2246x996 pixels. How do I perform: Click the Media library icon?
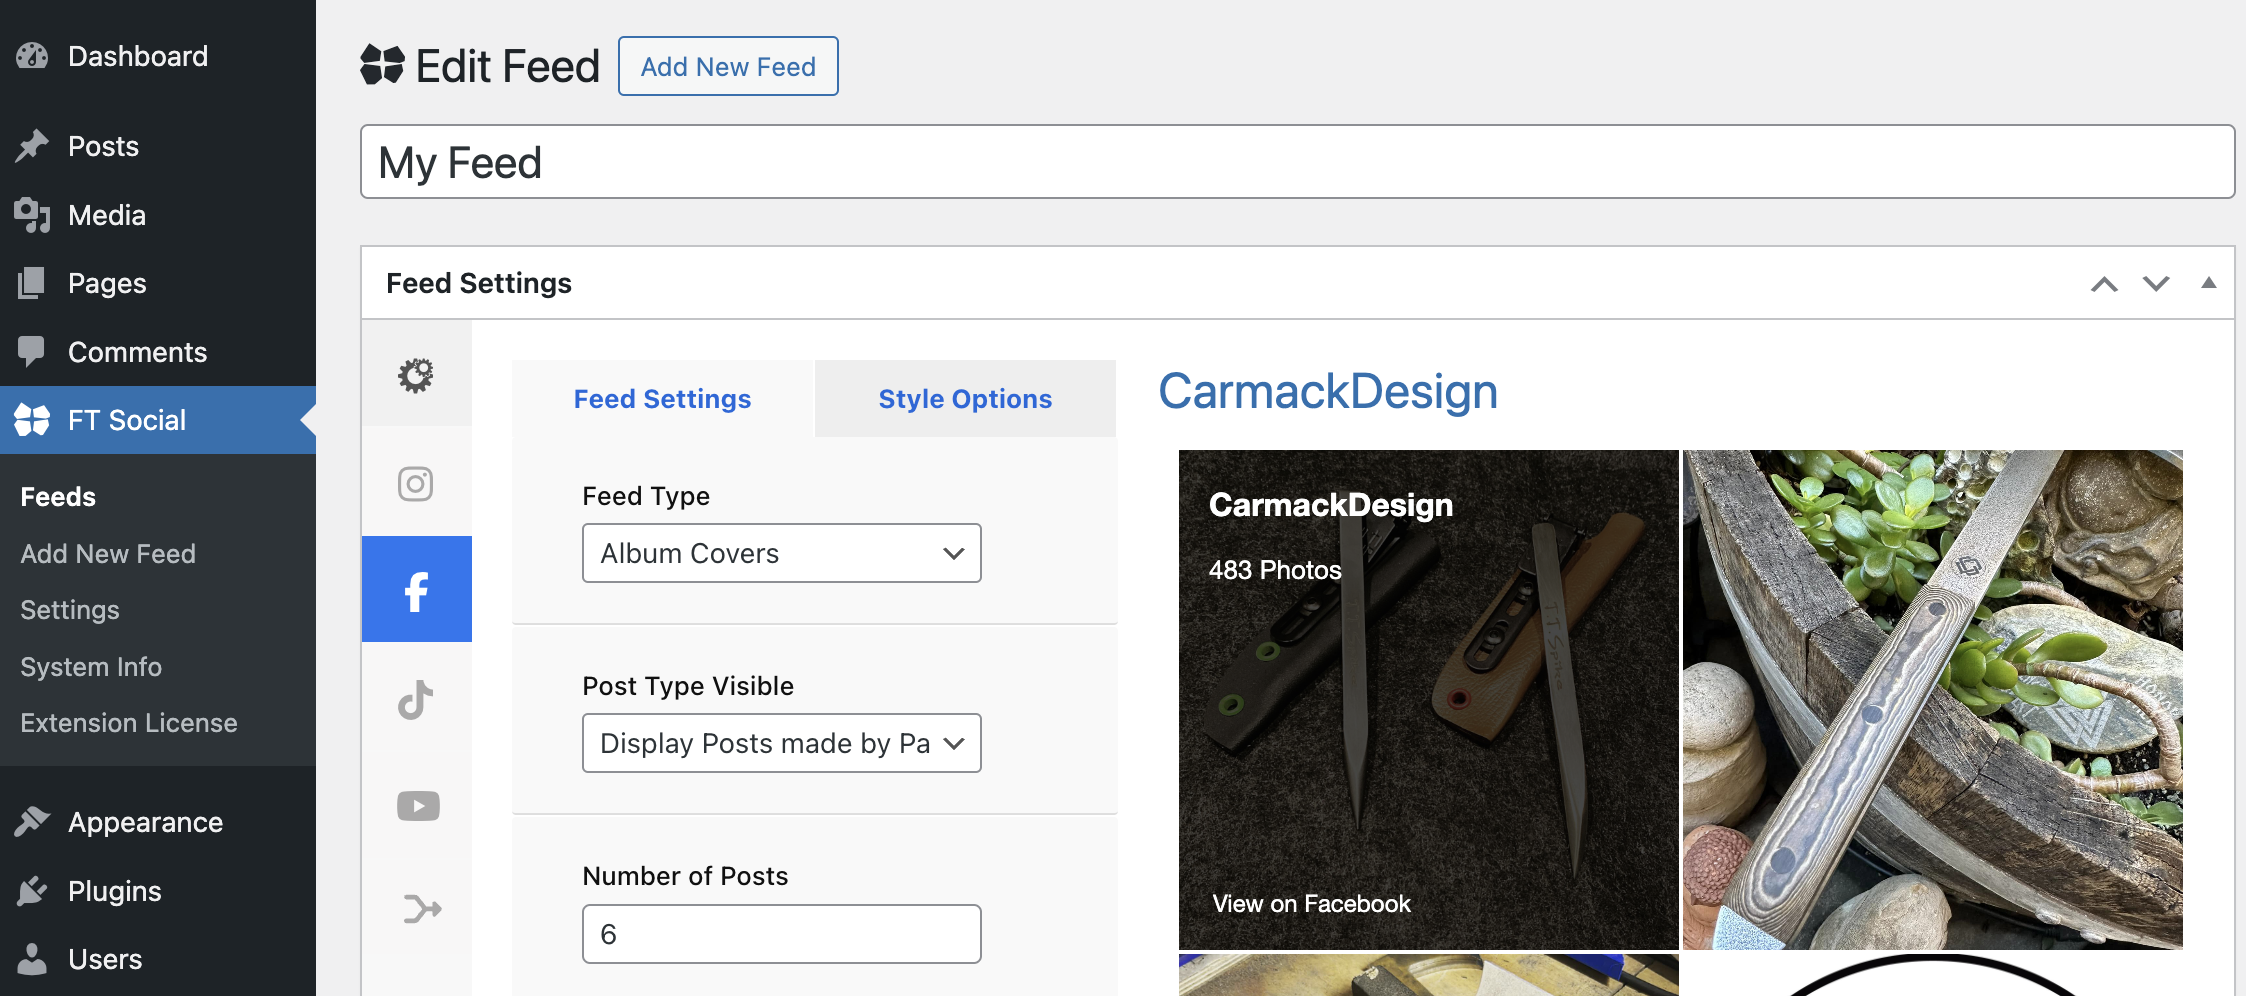click(x=32, y=215)
